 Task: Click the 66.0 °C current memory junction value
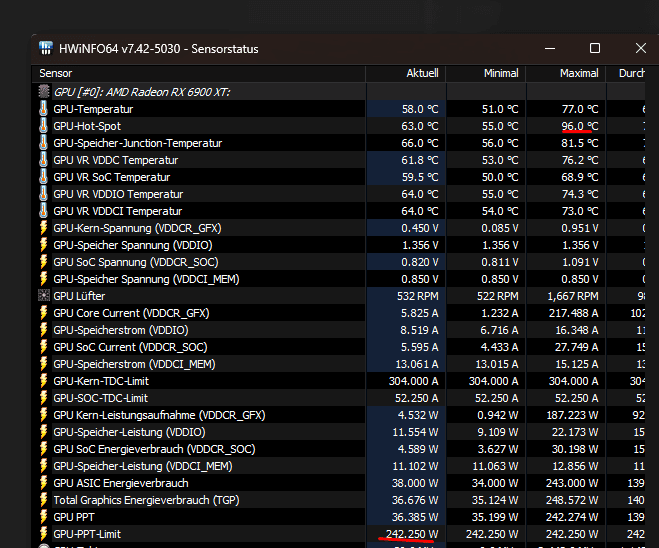pyautogui.click(x=419, y=143)
